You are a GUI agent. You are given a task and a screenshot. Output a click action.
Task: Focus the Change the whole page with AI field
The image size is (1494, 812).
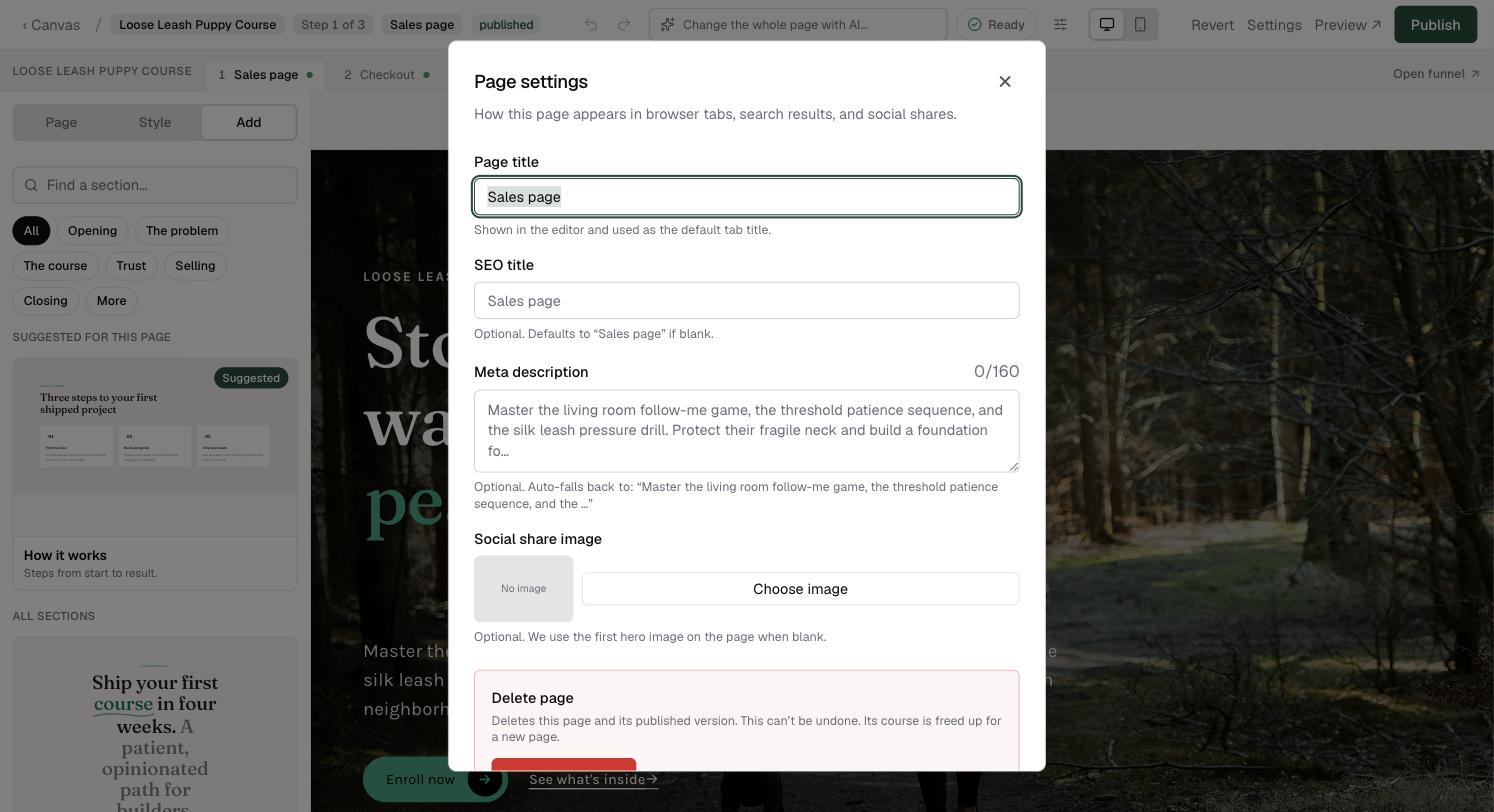tap(798, 24)
